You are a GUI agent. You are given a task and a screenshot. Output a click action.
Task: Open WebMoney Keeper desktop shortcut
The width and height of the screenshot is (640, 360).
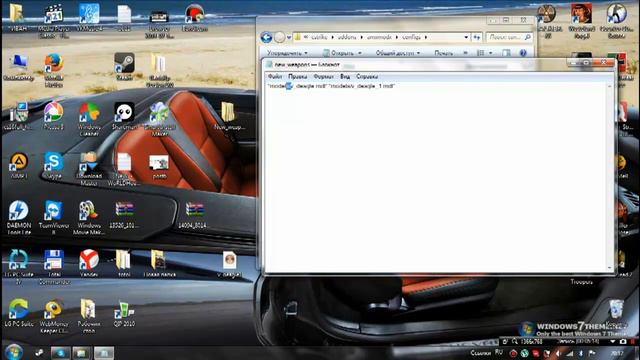tap(53, 316)
